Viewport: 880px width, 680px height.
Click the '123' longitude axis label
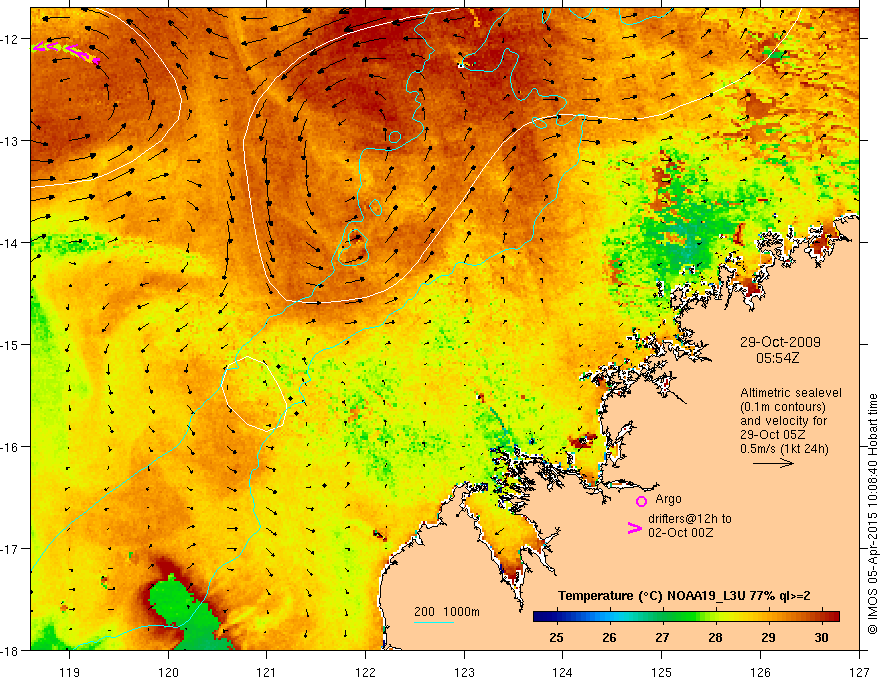coord(464,672)
